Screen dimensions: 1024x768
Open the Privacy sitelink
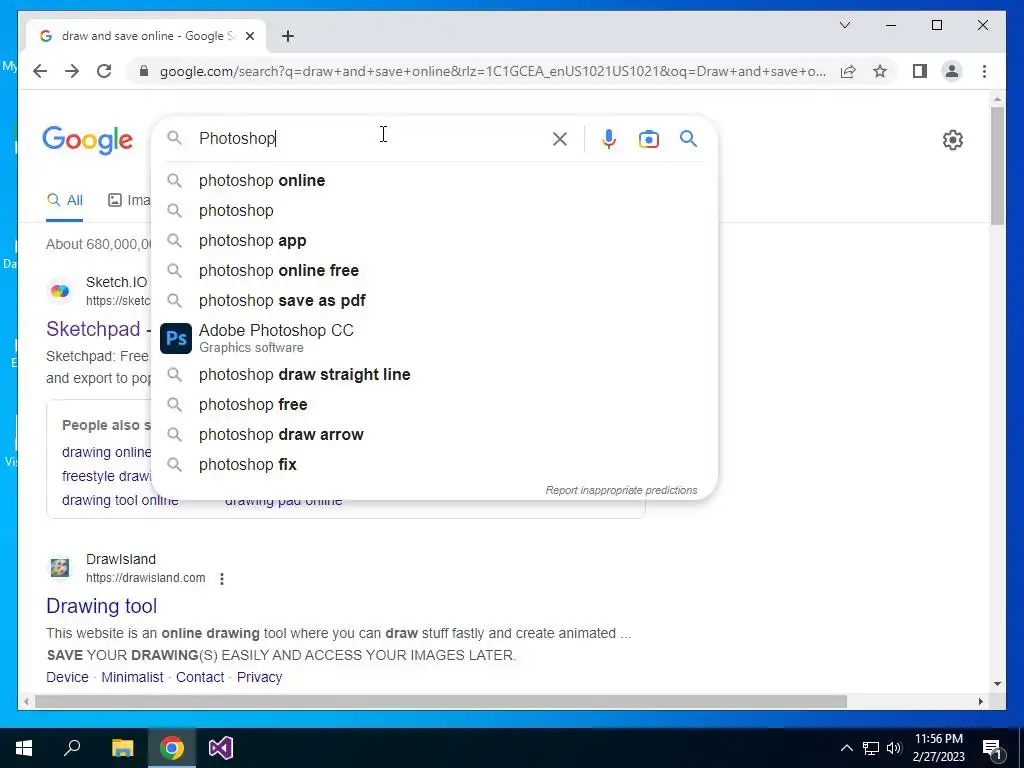click(259, 677)
